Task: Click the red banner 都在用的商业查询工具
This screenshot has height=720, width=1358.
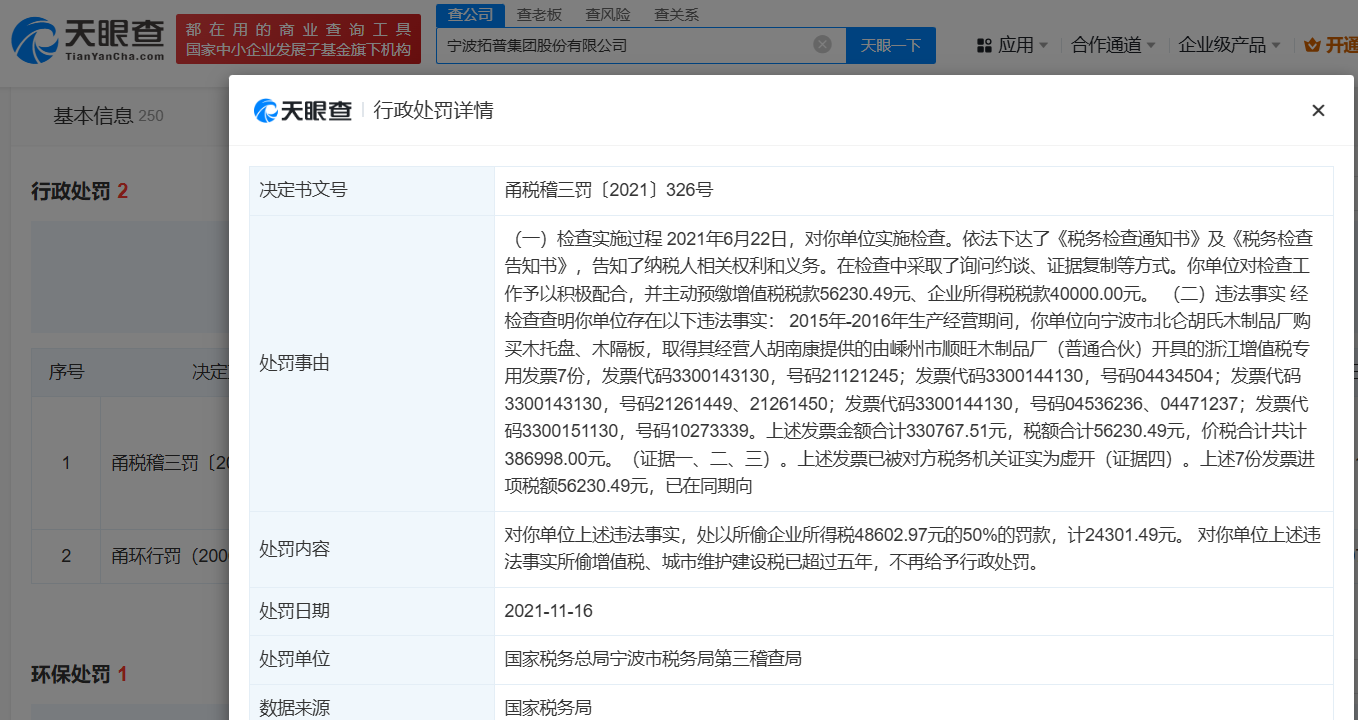Action: [x=298, y=39]
